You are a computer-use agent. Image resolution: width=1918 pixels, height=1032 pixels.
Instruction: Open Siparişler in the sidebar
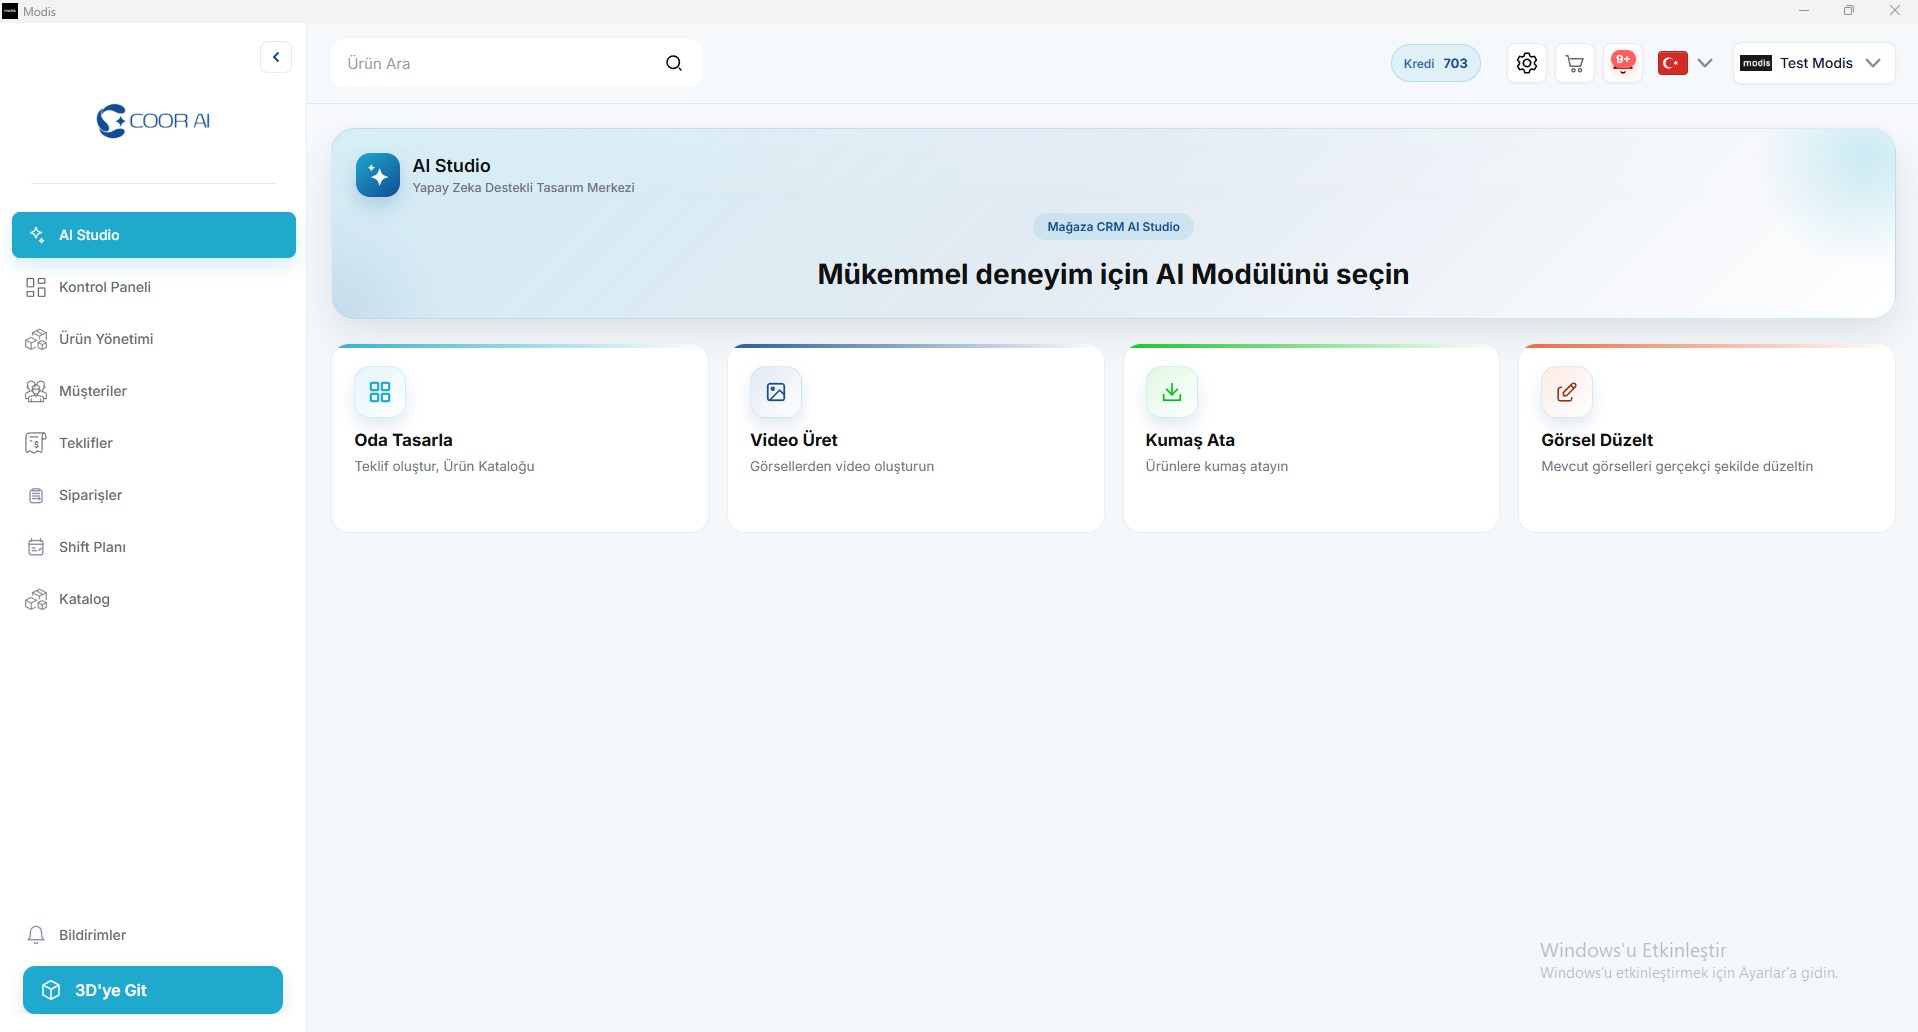tap(154, 495)
